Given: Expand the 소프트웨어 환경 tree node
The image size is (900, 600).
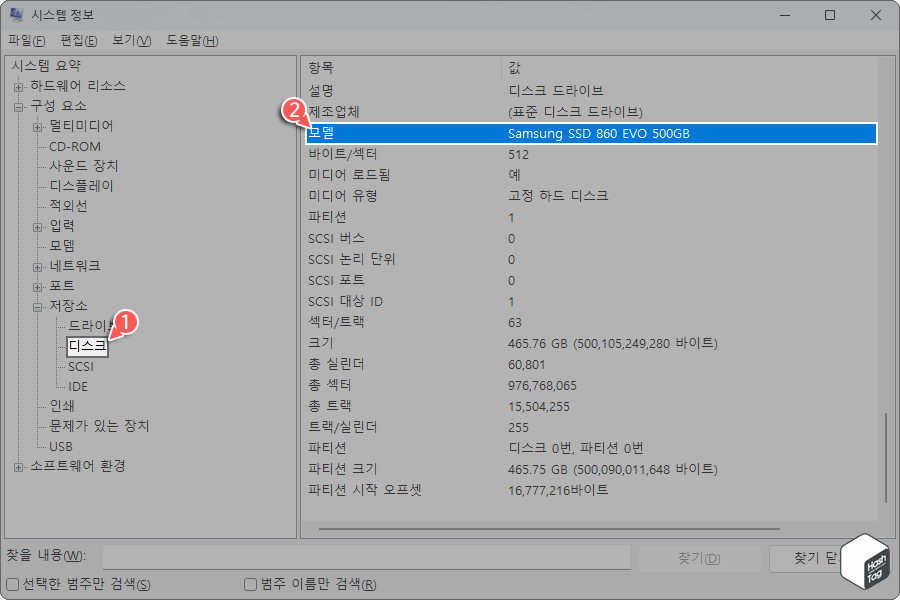Looking at the screenshot, I should click(18, 466).
